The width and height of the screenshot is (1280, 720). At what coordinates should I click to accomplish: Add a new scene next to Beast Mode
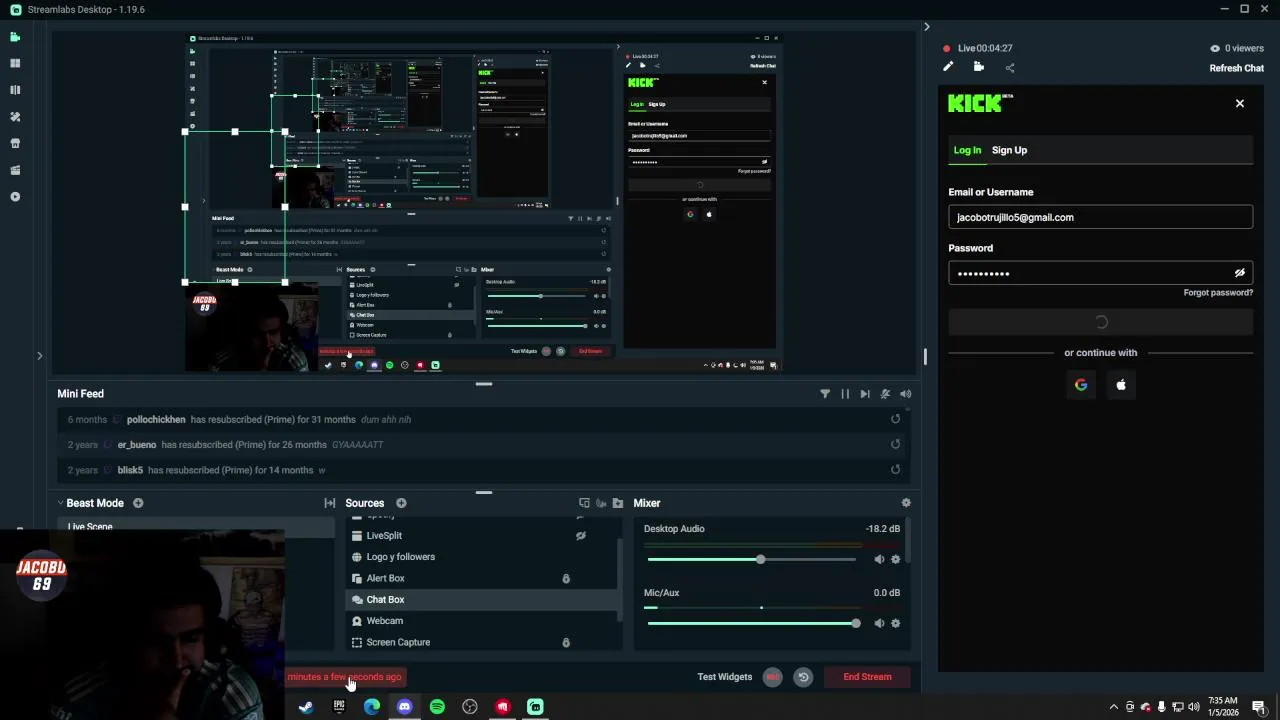click(x=138, y=503)
